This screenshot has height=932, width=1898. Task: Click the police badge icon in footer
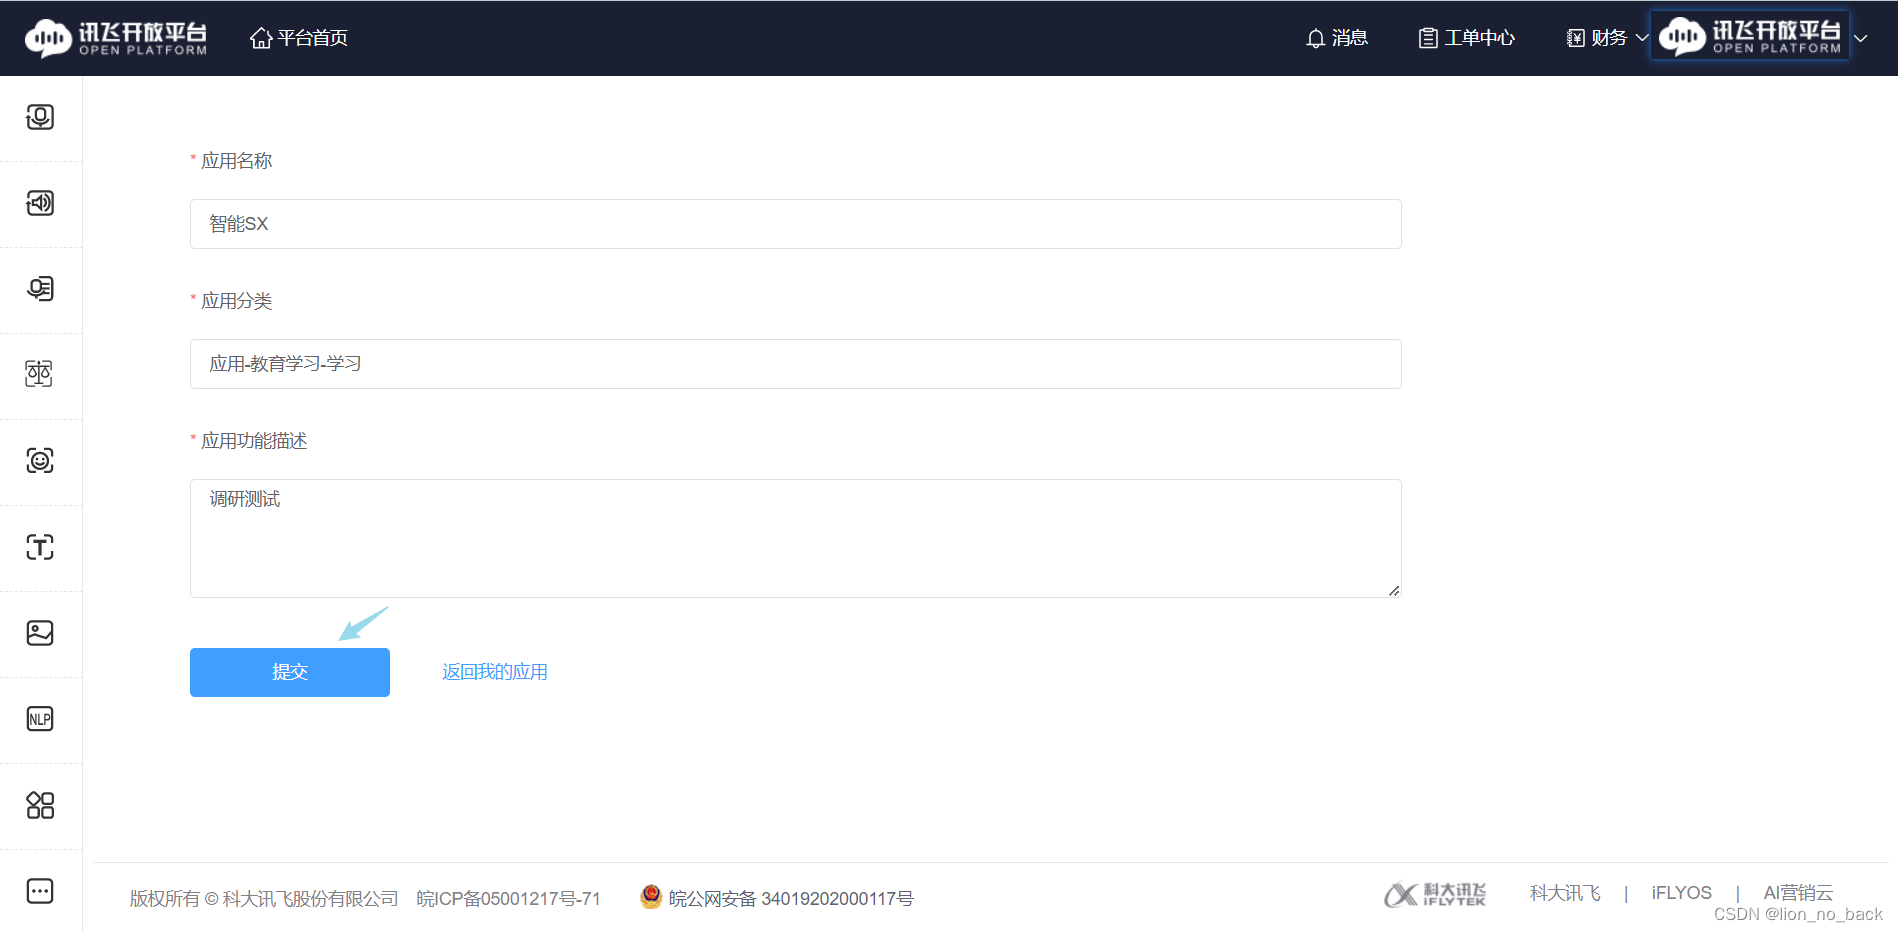click(x=651, y=897)
